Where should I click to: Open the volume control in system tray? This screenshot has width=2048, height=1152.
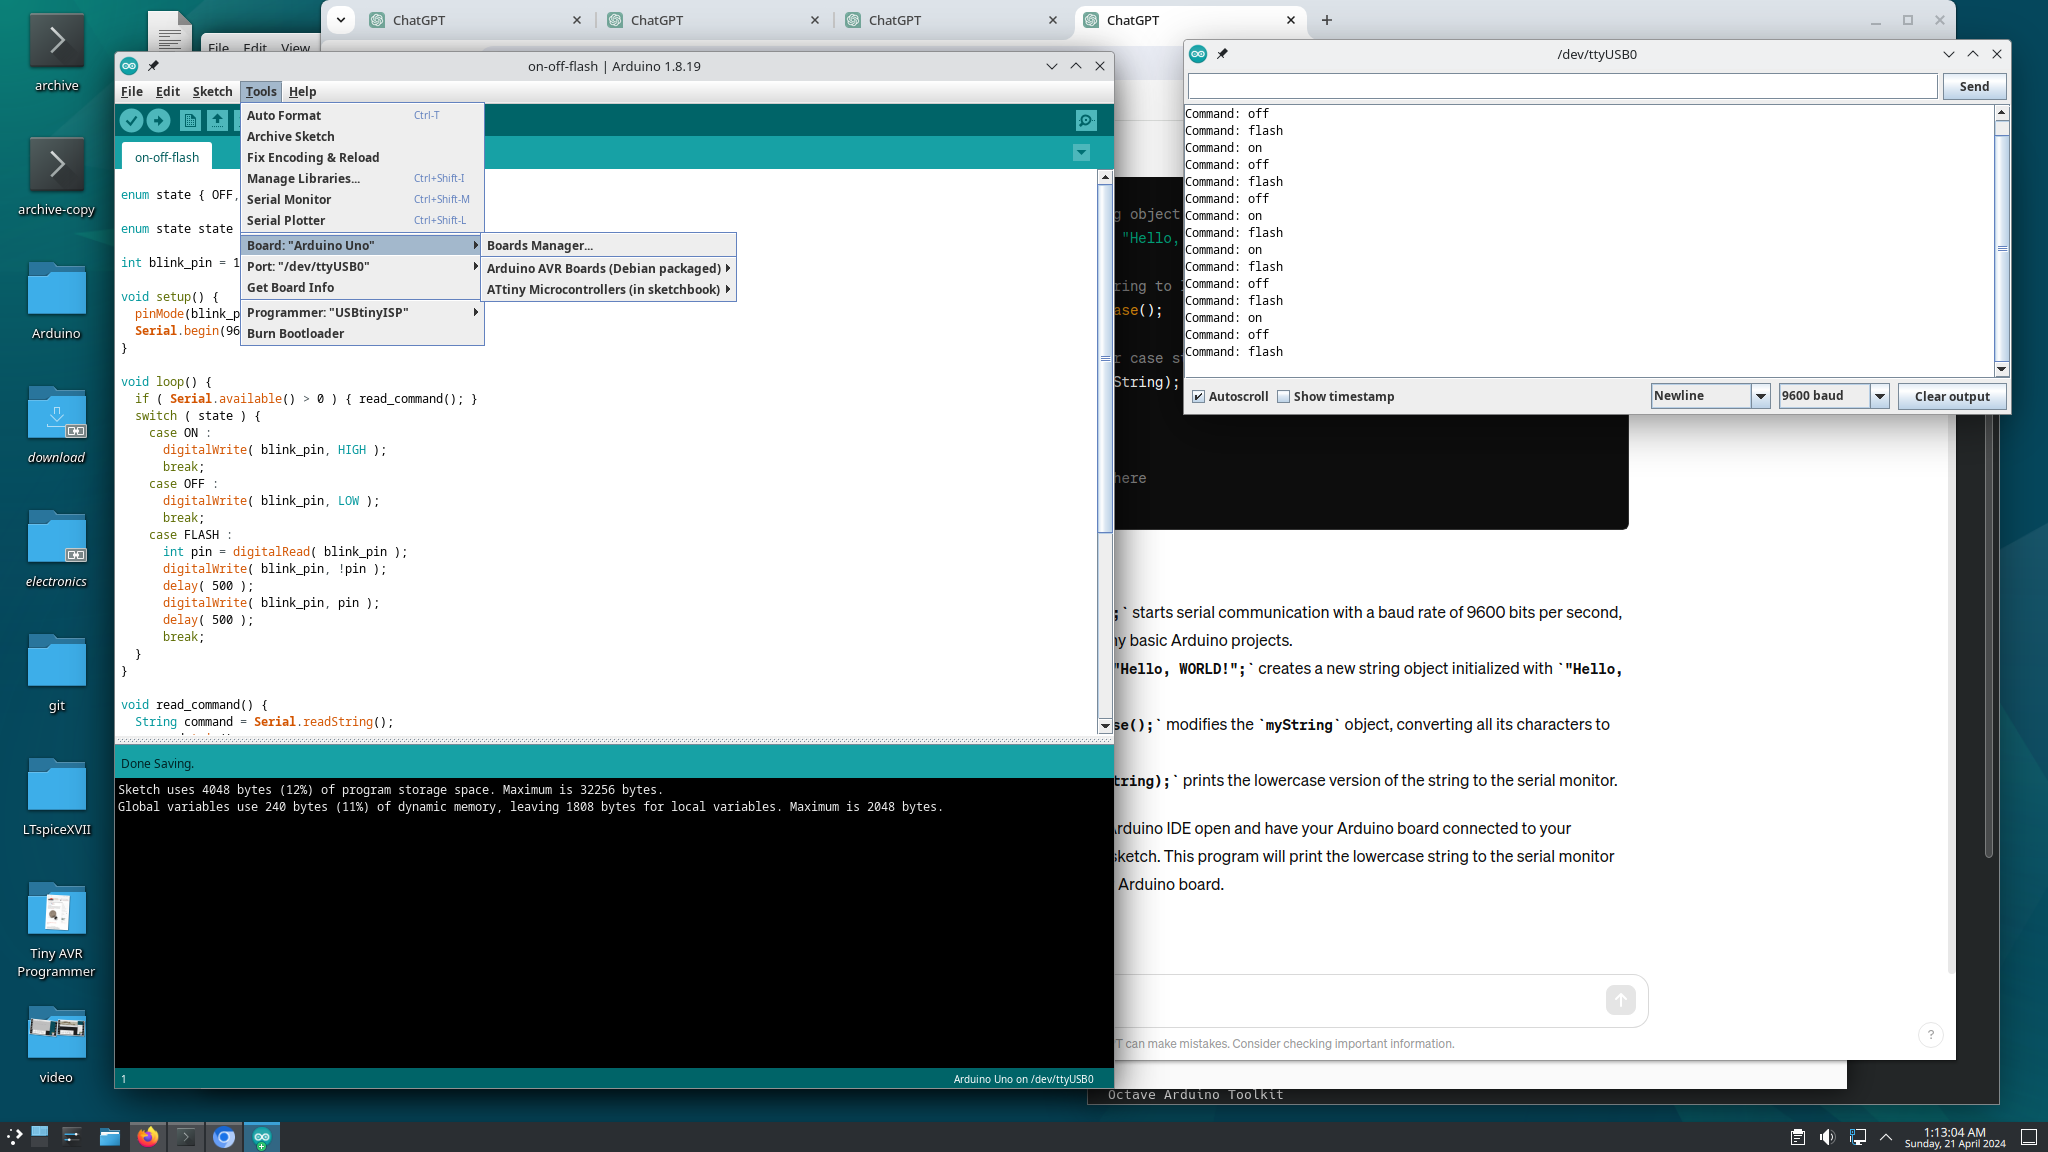tap(1827, 1137)
